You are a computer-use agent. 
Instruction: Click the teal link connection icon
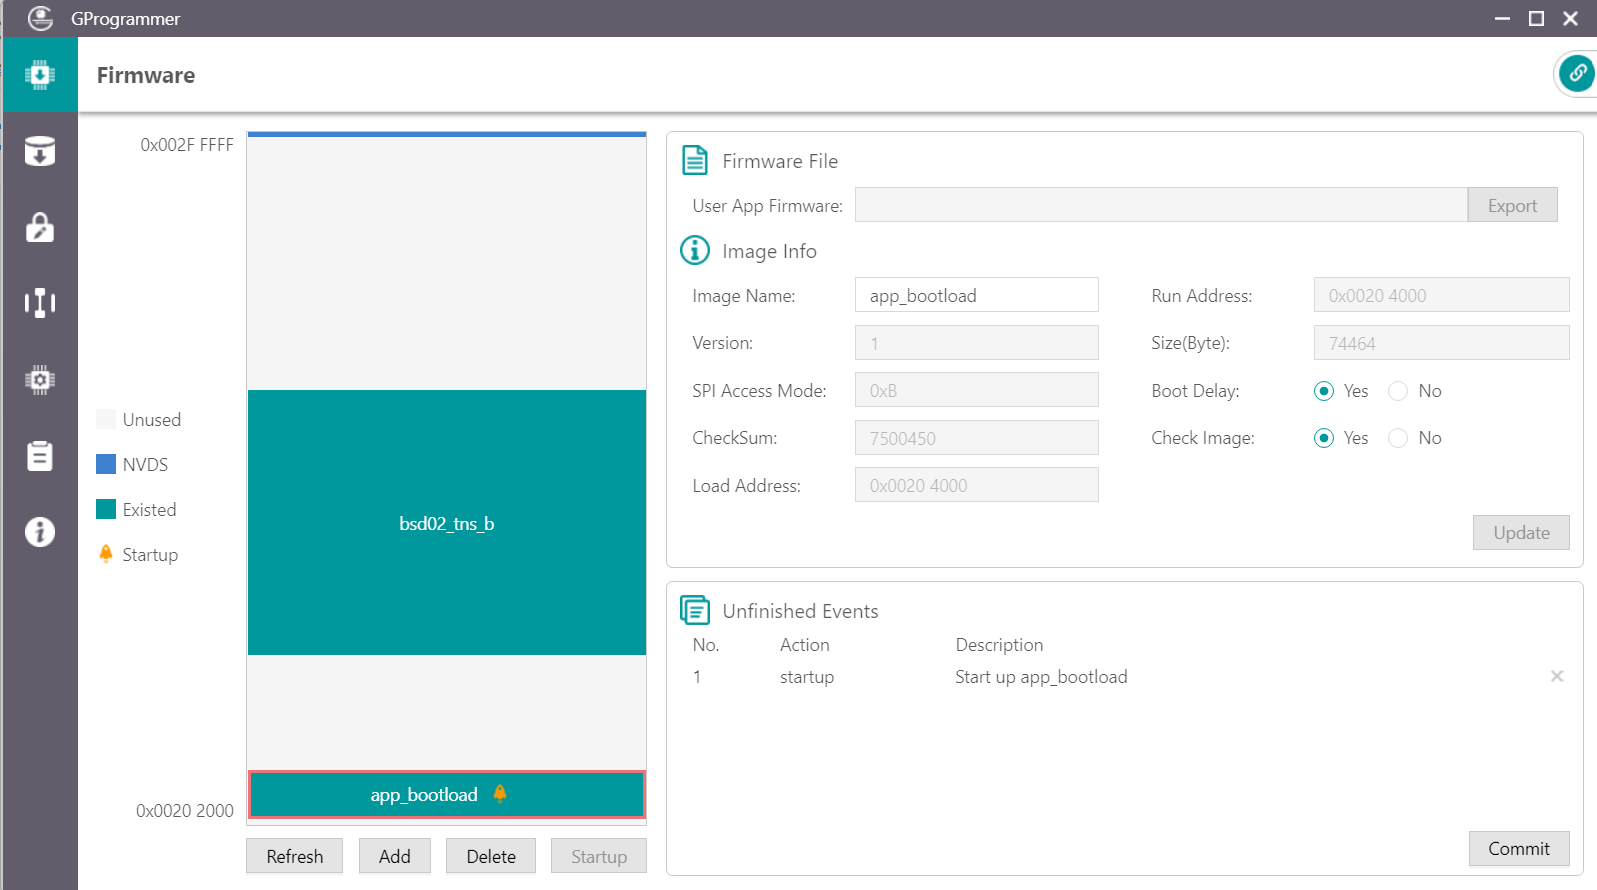(1576, 73)
